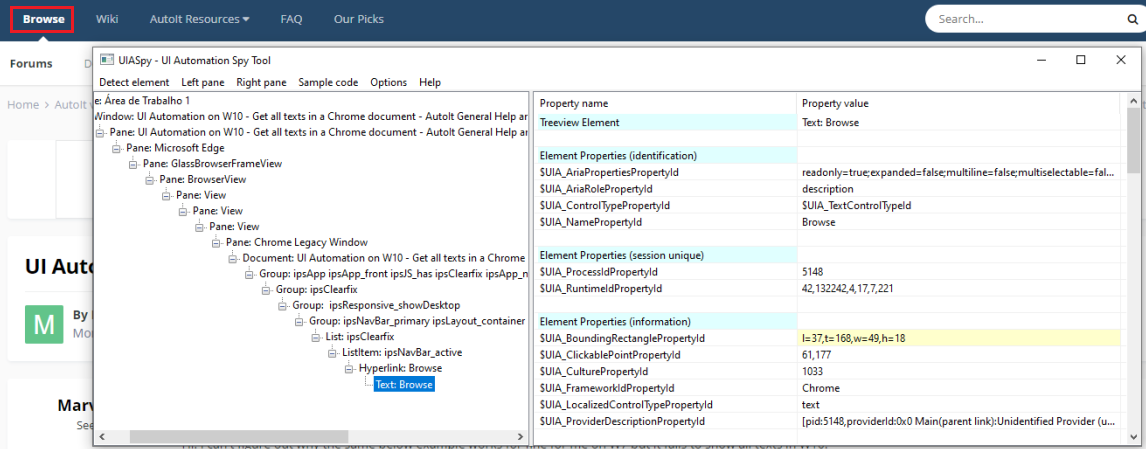Click the green M user avatar
The width and height of the screenshot is (1146, 449).
click(44, 325)
